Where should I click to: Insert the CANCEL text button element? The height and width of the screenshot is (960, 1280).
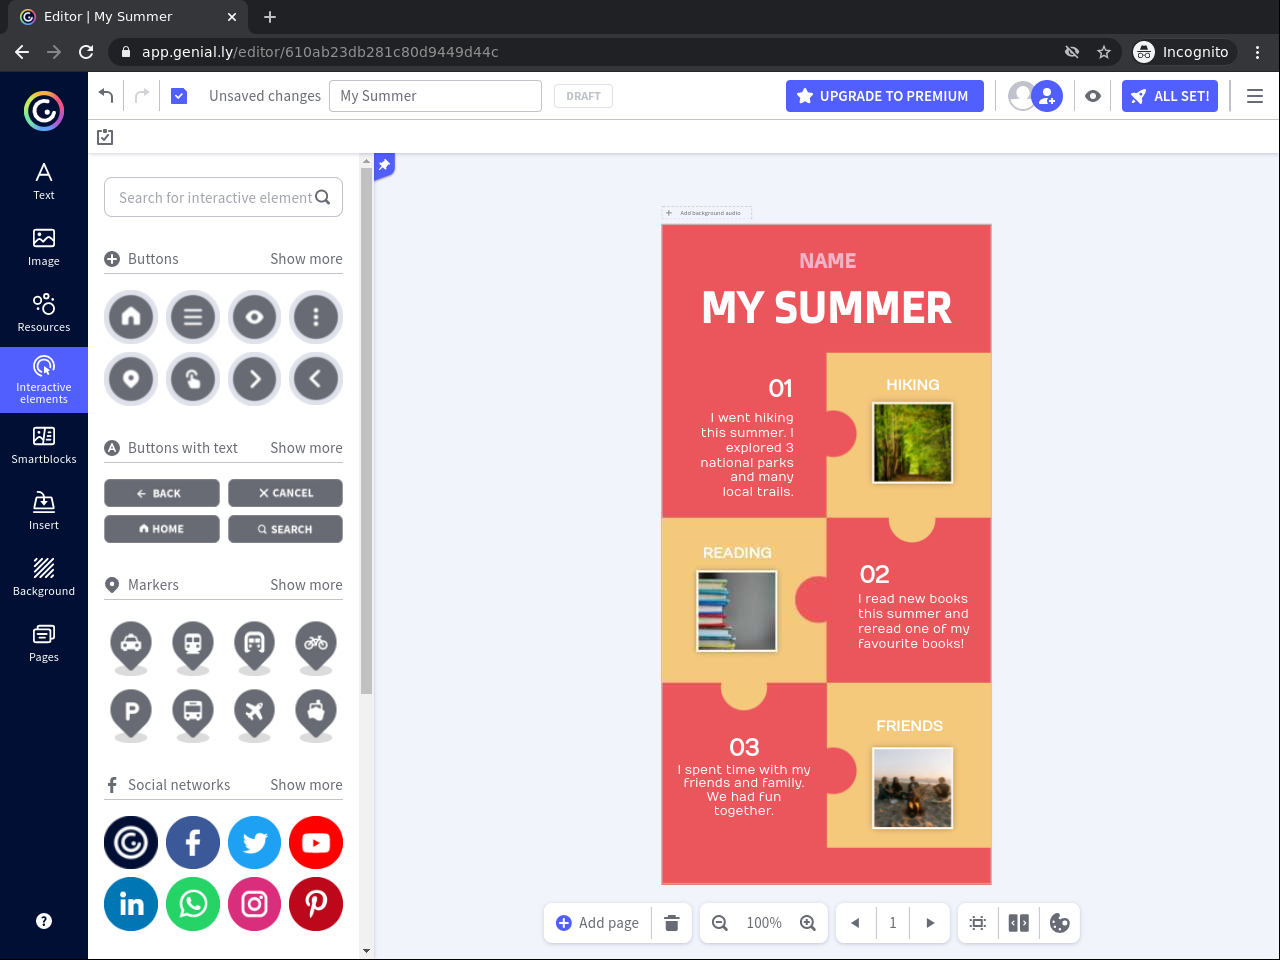(x=285, y=493)
